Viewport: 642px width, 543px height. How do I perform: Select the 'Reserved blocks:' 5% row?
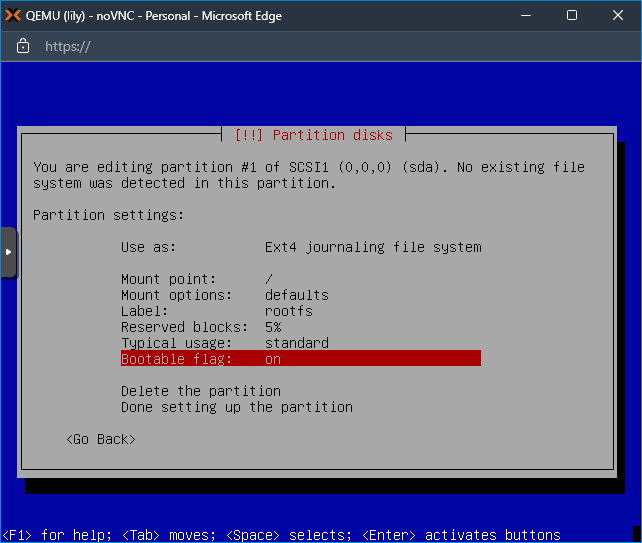point(301,327)
